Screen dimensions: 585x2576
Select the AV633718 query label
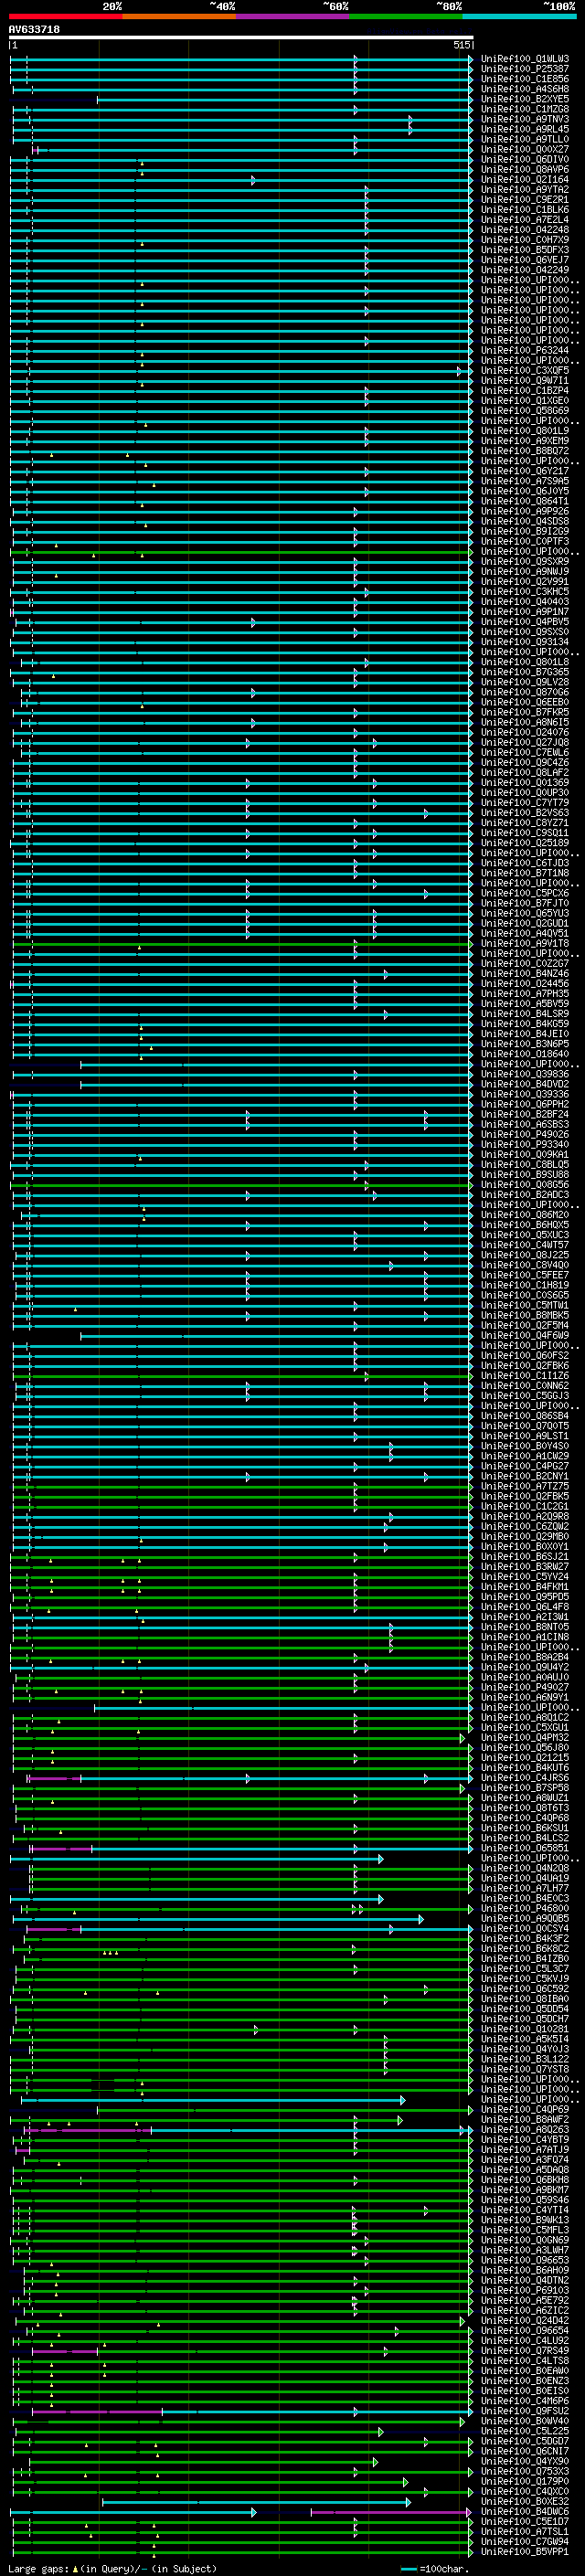[x=34, y=30]
